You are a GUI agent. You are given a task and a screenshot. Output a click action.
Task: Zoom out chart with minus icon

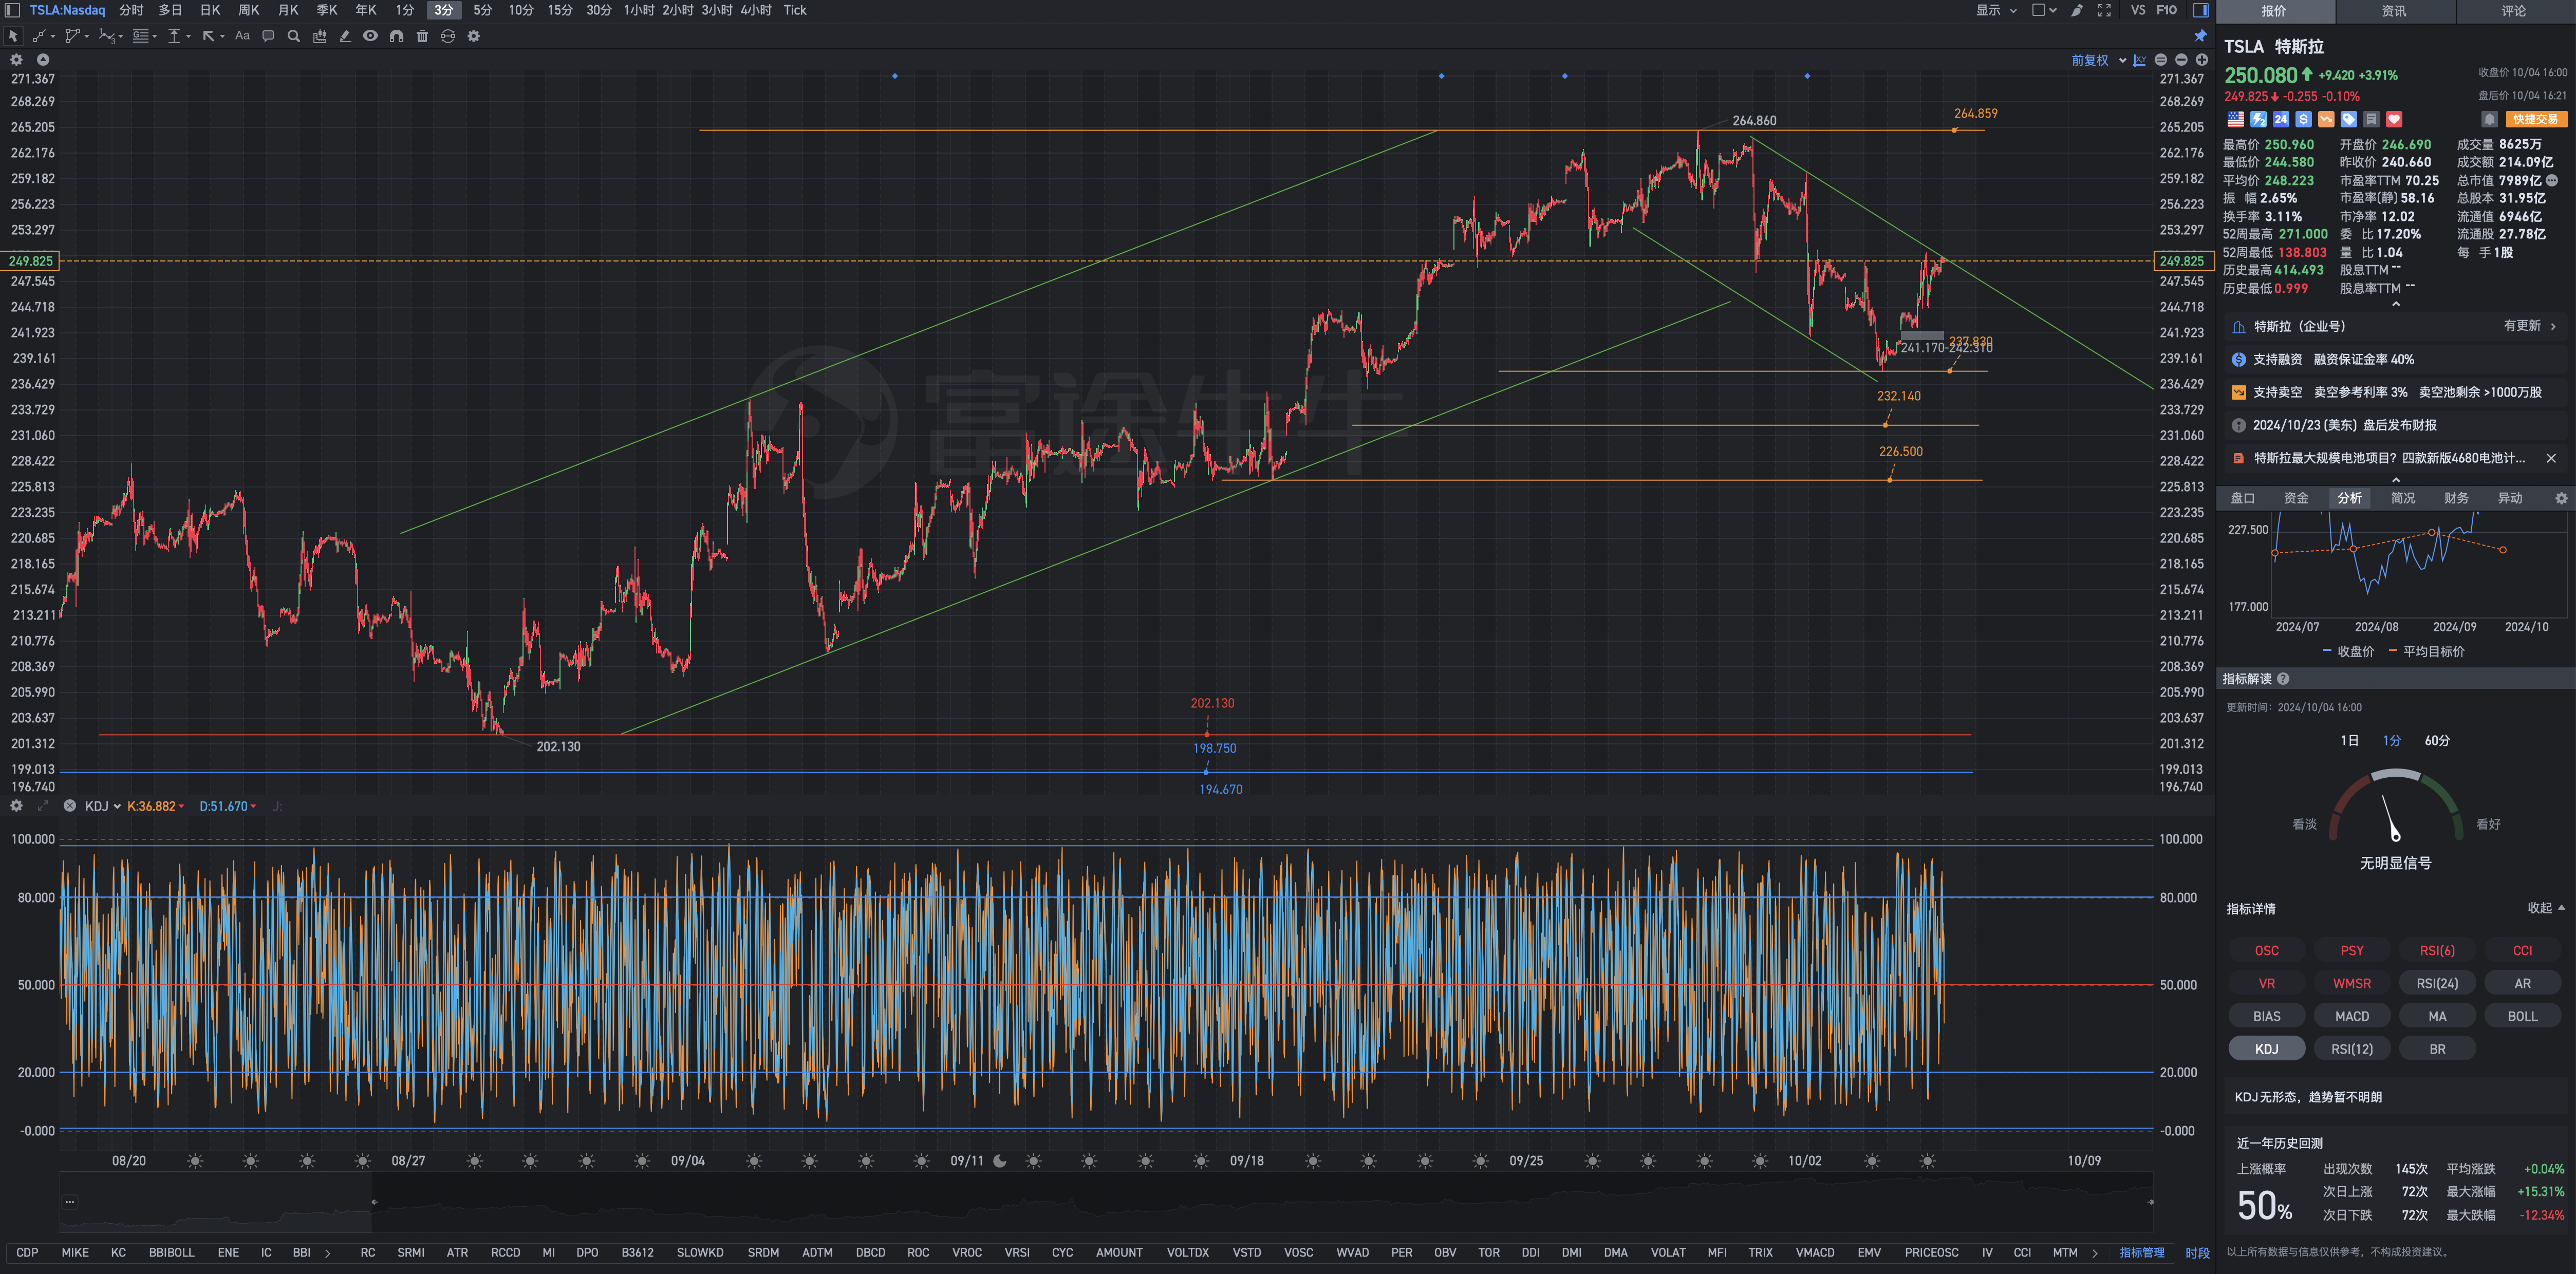[x=2181, y=60]
